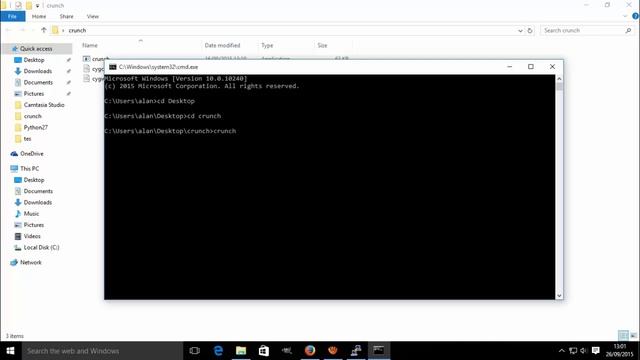
Task: Open Documents under Quick access
Action: [x=38, y=82]
